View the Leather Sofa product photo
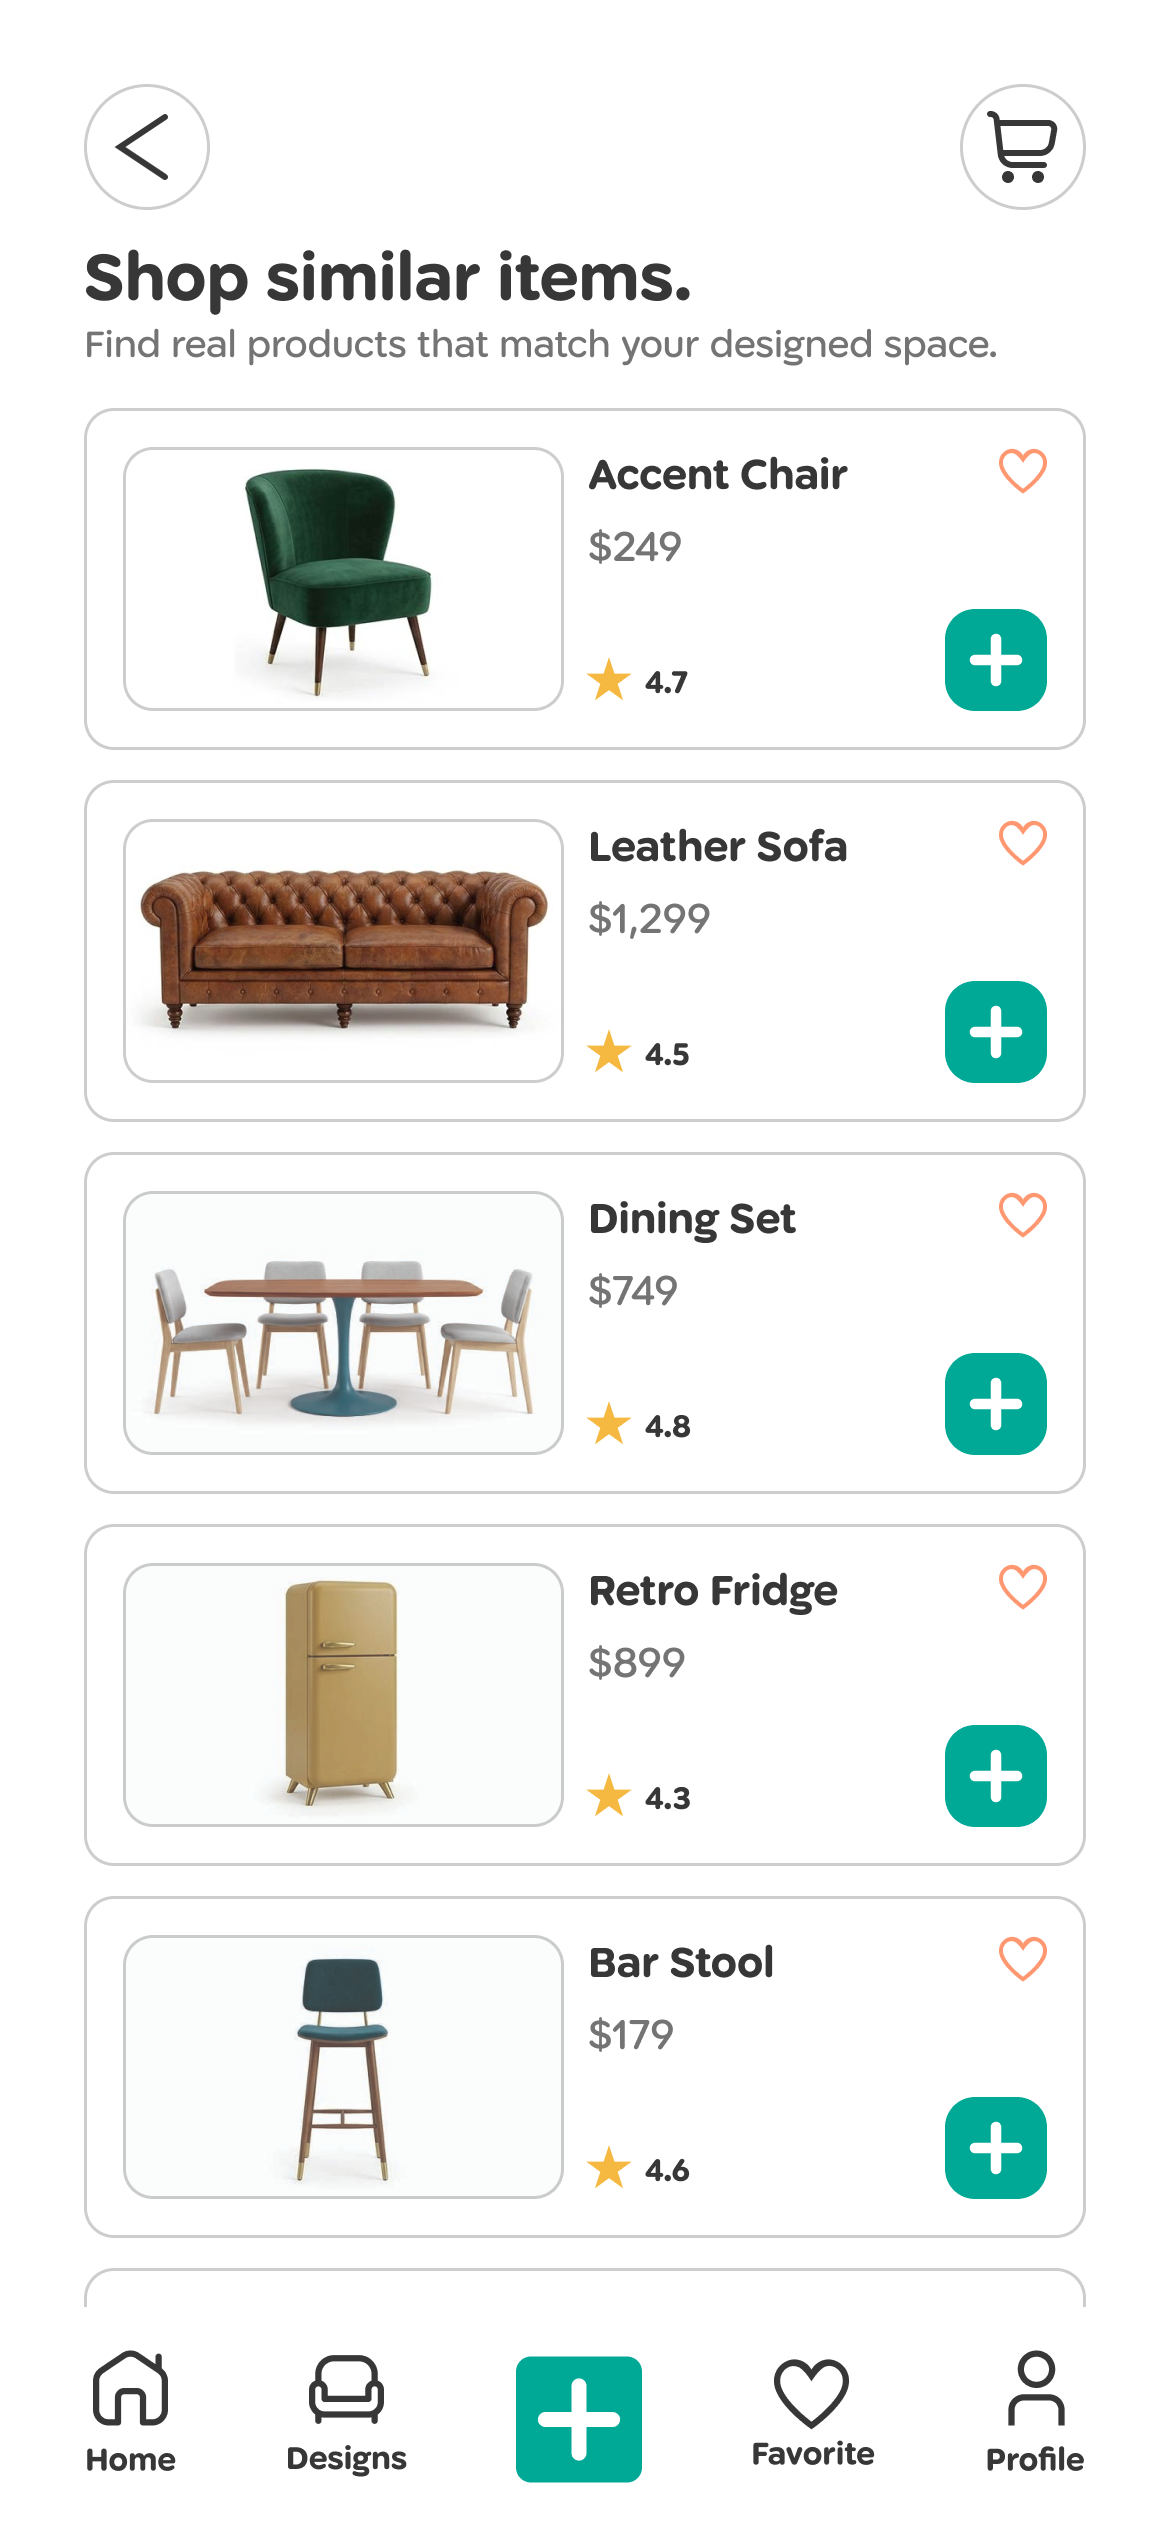 point(343,951)
